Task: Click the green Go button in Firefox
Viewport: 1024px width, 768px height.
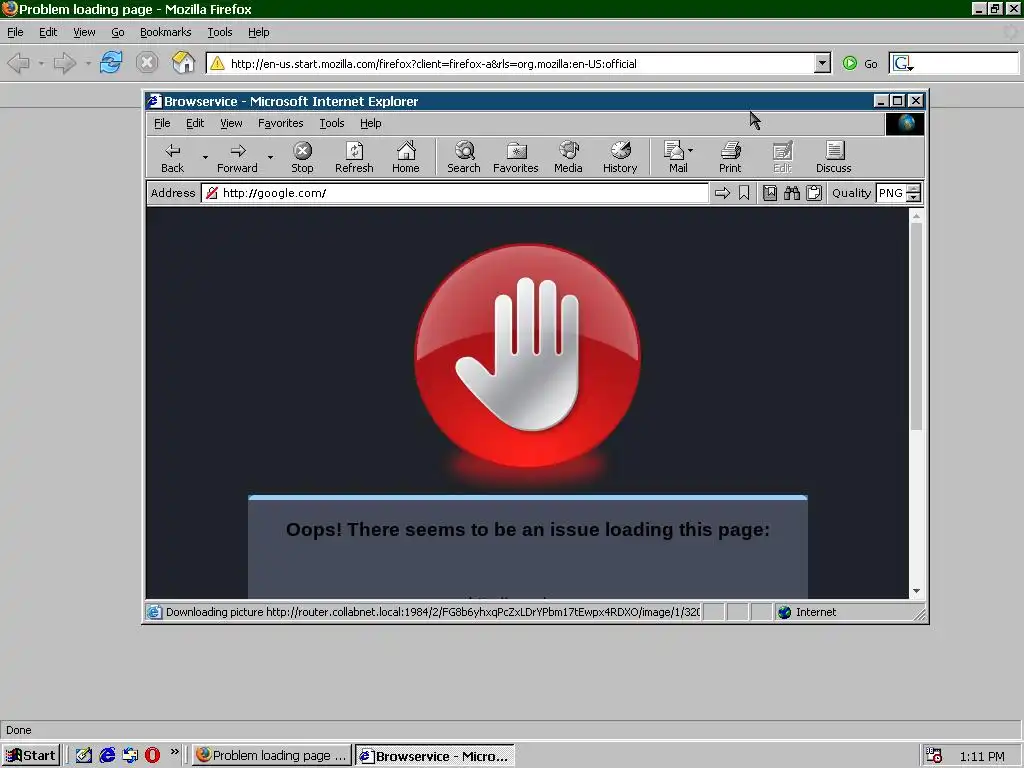Action: (859, 63)
